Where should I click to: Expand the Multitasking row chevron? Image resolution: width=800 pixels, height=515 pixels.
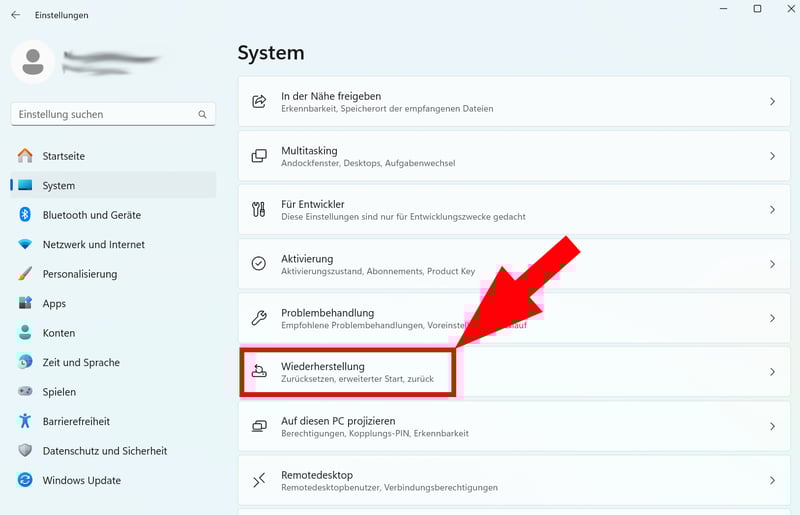(772, 156)
